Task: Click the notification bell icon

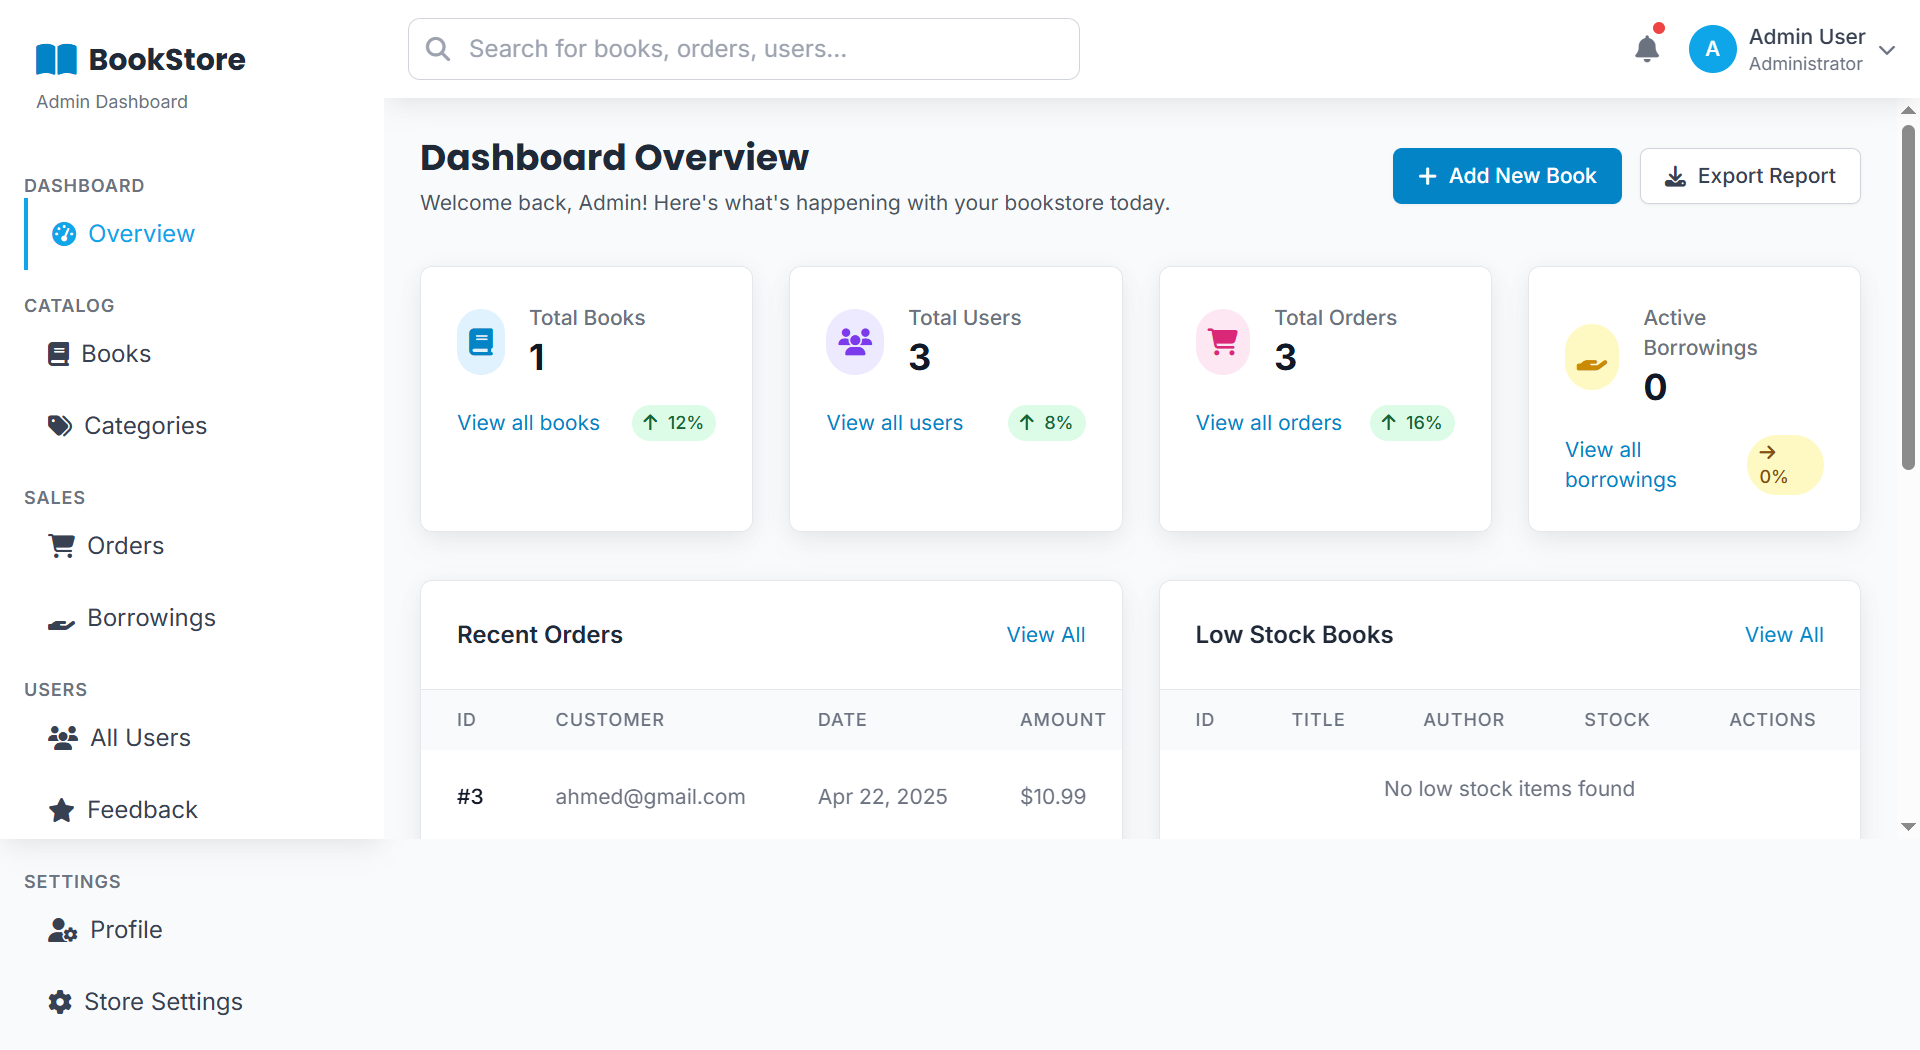Action: [1646, 48]
